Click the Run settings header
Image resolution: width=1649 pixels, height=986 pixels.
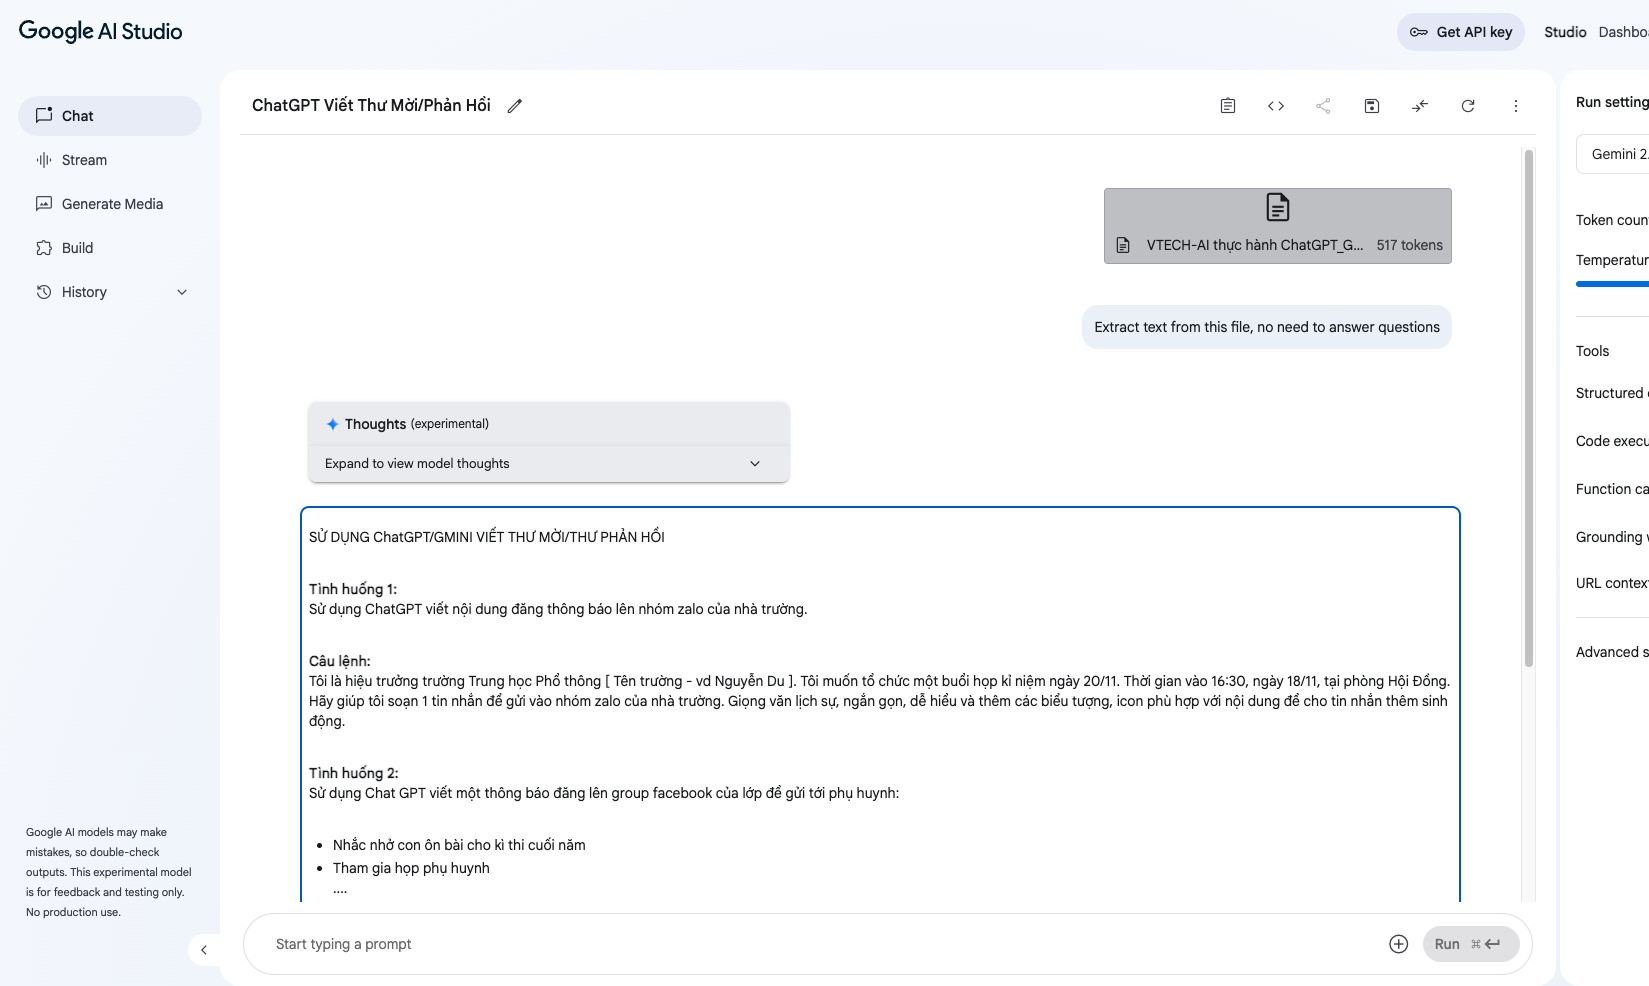tap(1612, 102)
